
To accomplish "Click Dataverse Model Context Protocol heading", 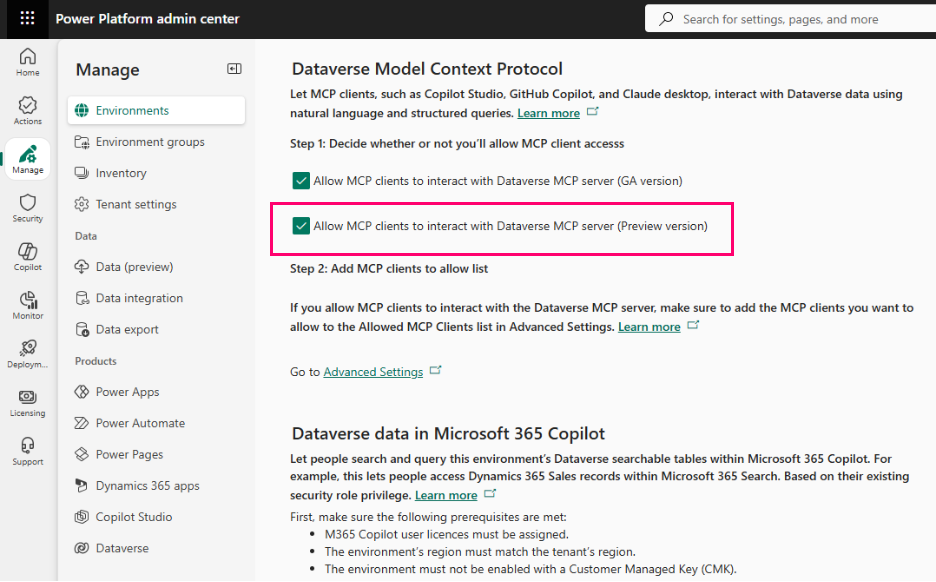I will [x=427, y=69].
